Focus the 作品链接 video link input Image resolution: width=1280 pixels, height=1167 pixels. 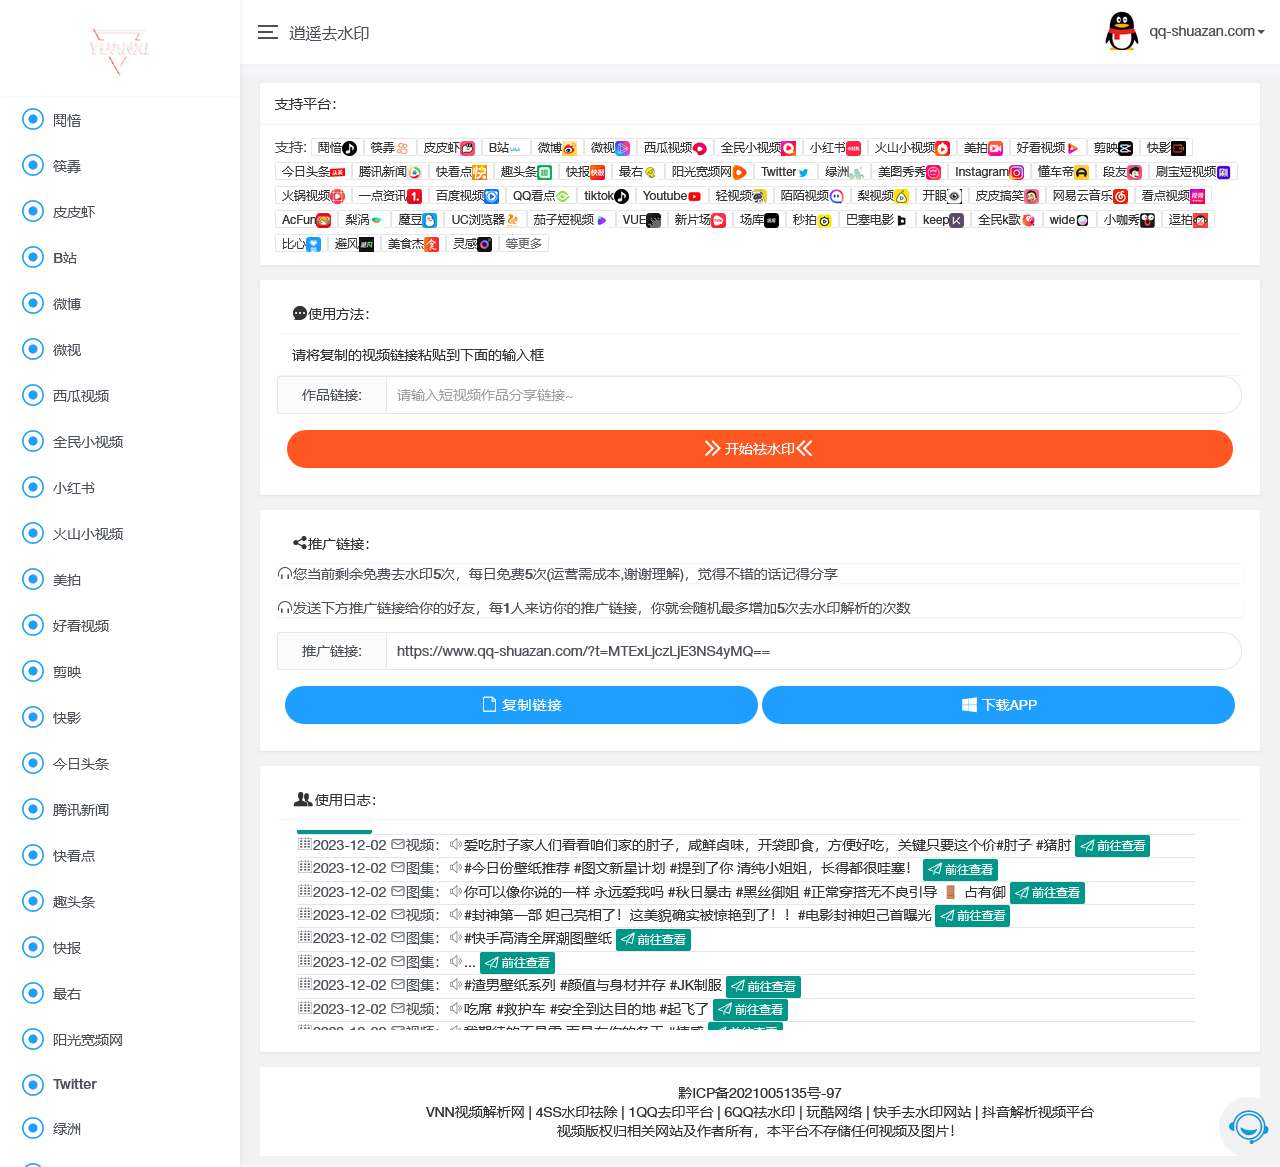pyautogui.click(x=813, y=395)
